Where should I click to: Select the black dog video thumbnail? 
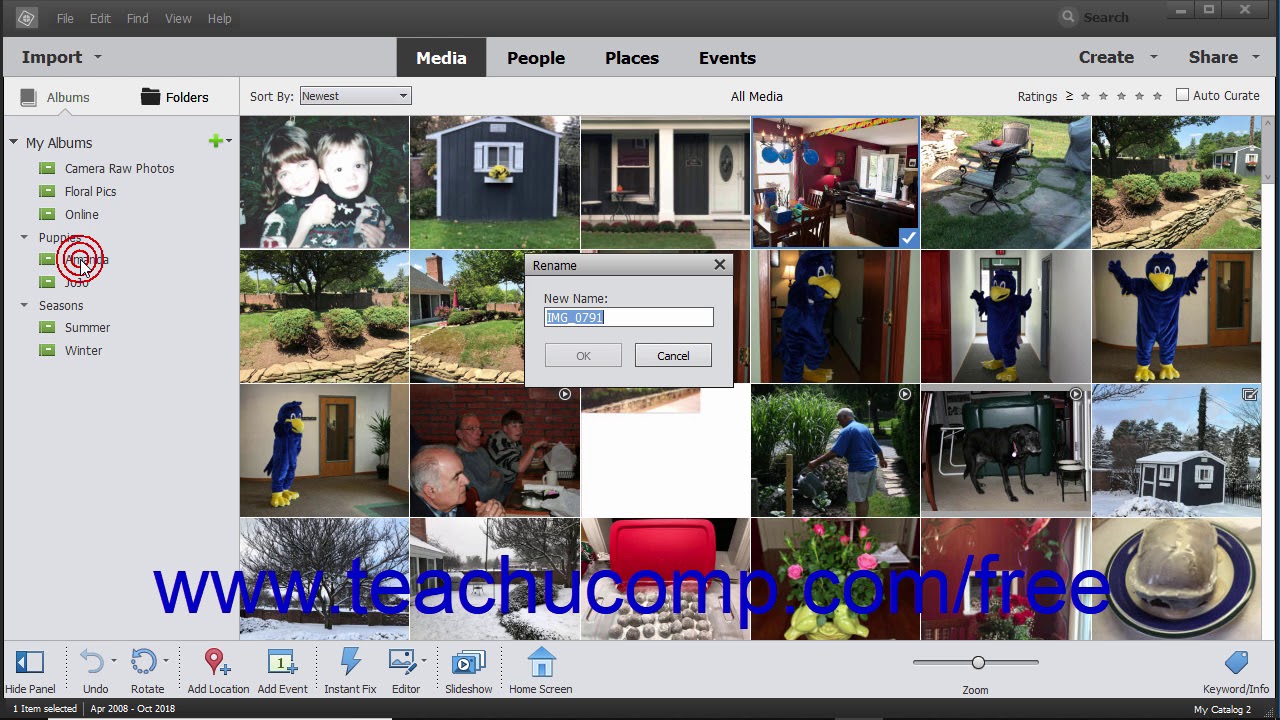coord(1006,450)
